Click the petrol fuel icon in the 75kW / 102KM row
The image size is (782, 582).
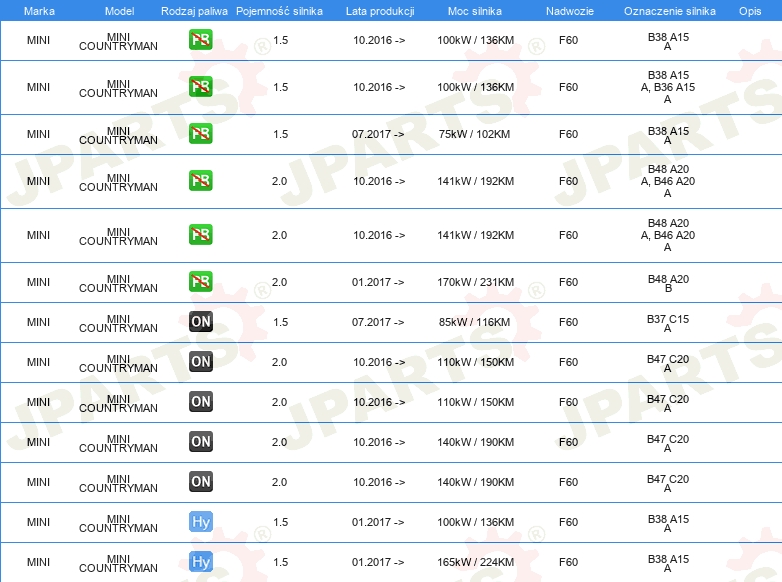[200, 134]
